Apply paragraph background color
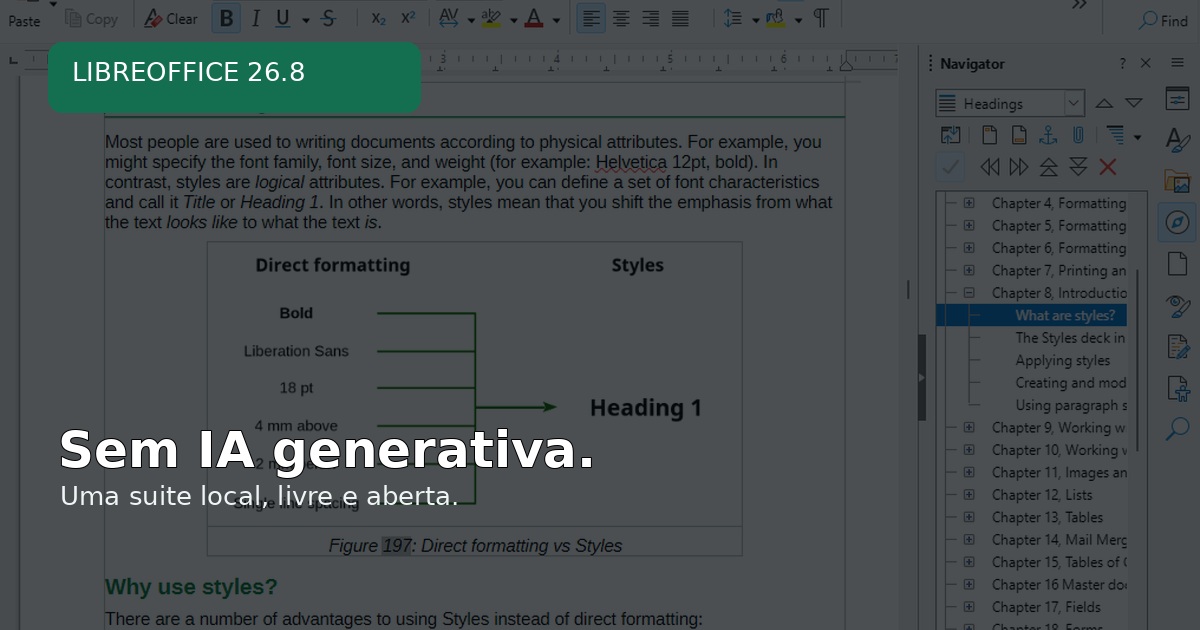The image size is (1200, 630). click(776, 18)
